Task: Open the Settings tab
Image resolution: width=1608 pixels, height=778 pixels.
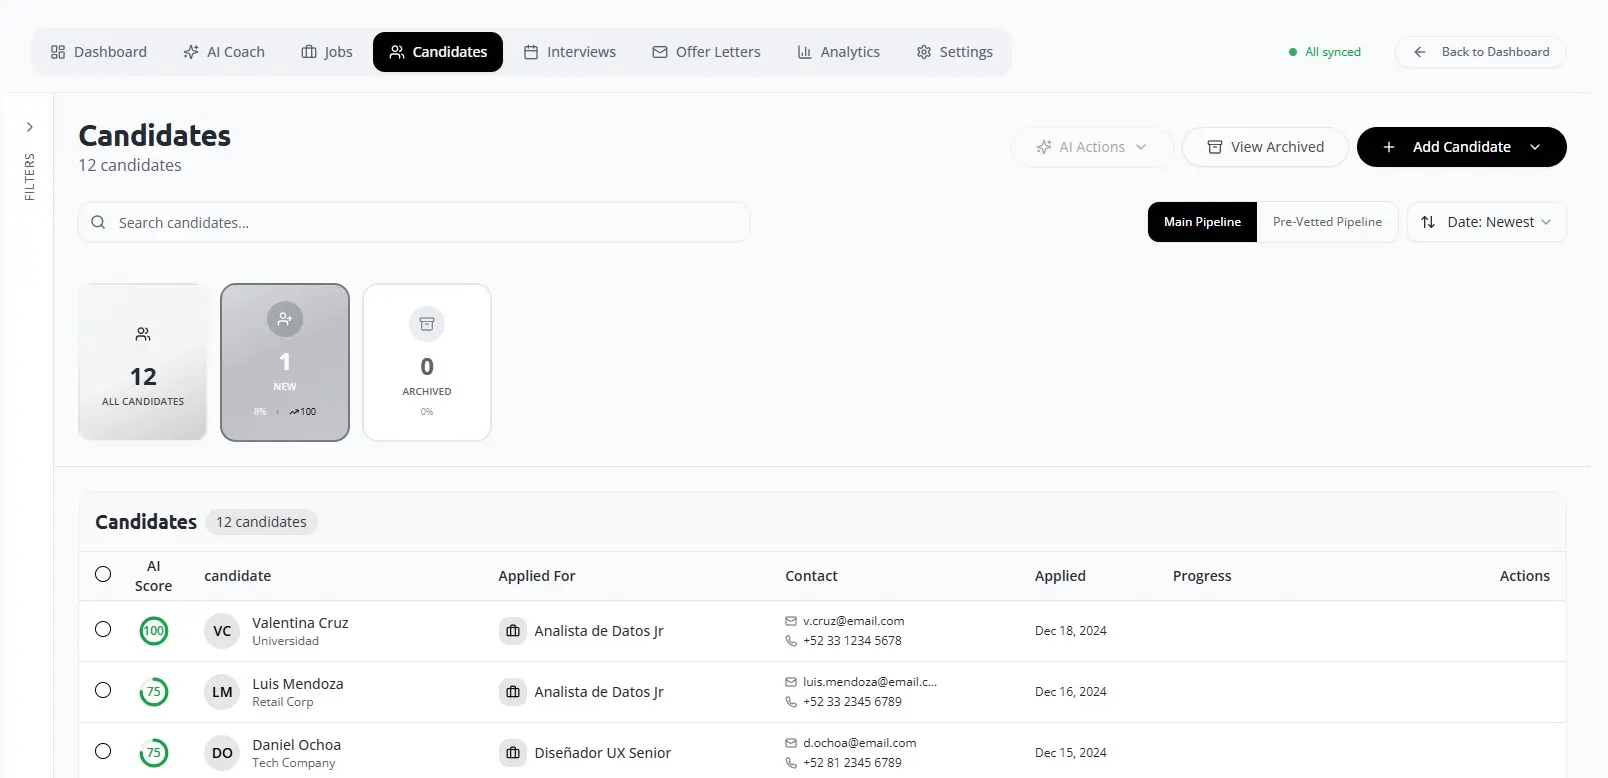Action: pos(955,52)
